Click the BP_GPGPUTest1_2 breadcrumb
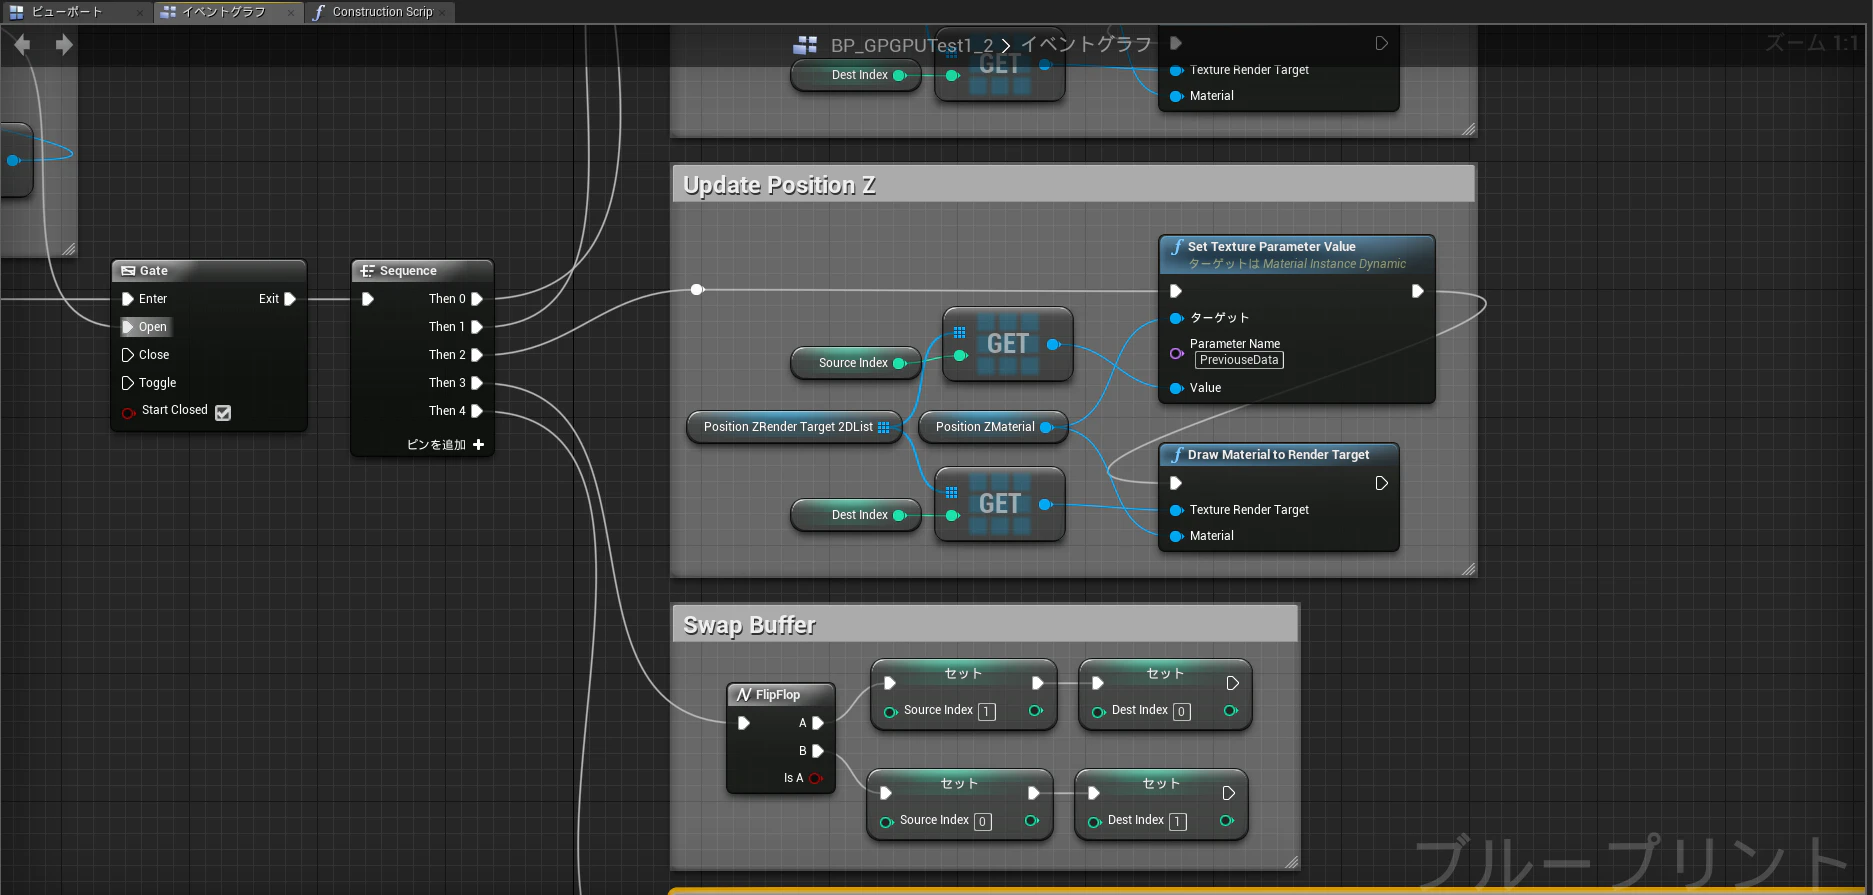The height and width of the screenshot is (895, 1873). (911, 45)
